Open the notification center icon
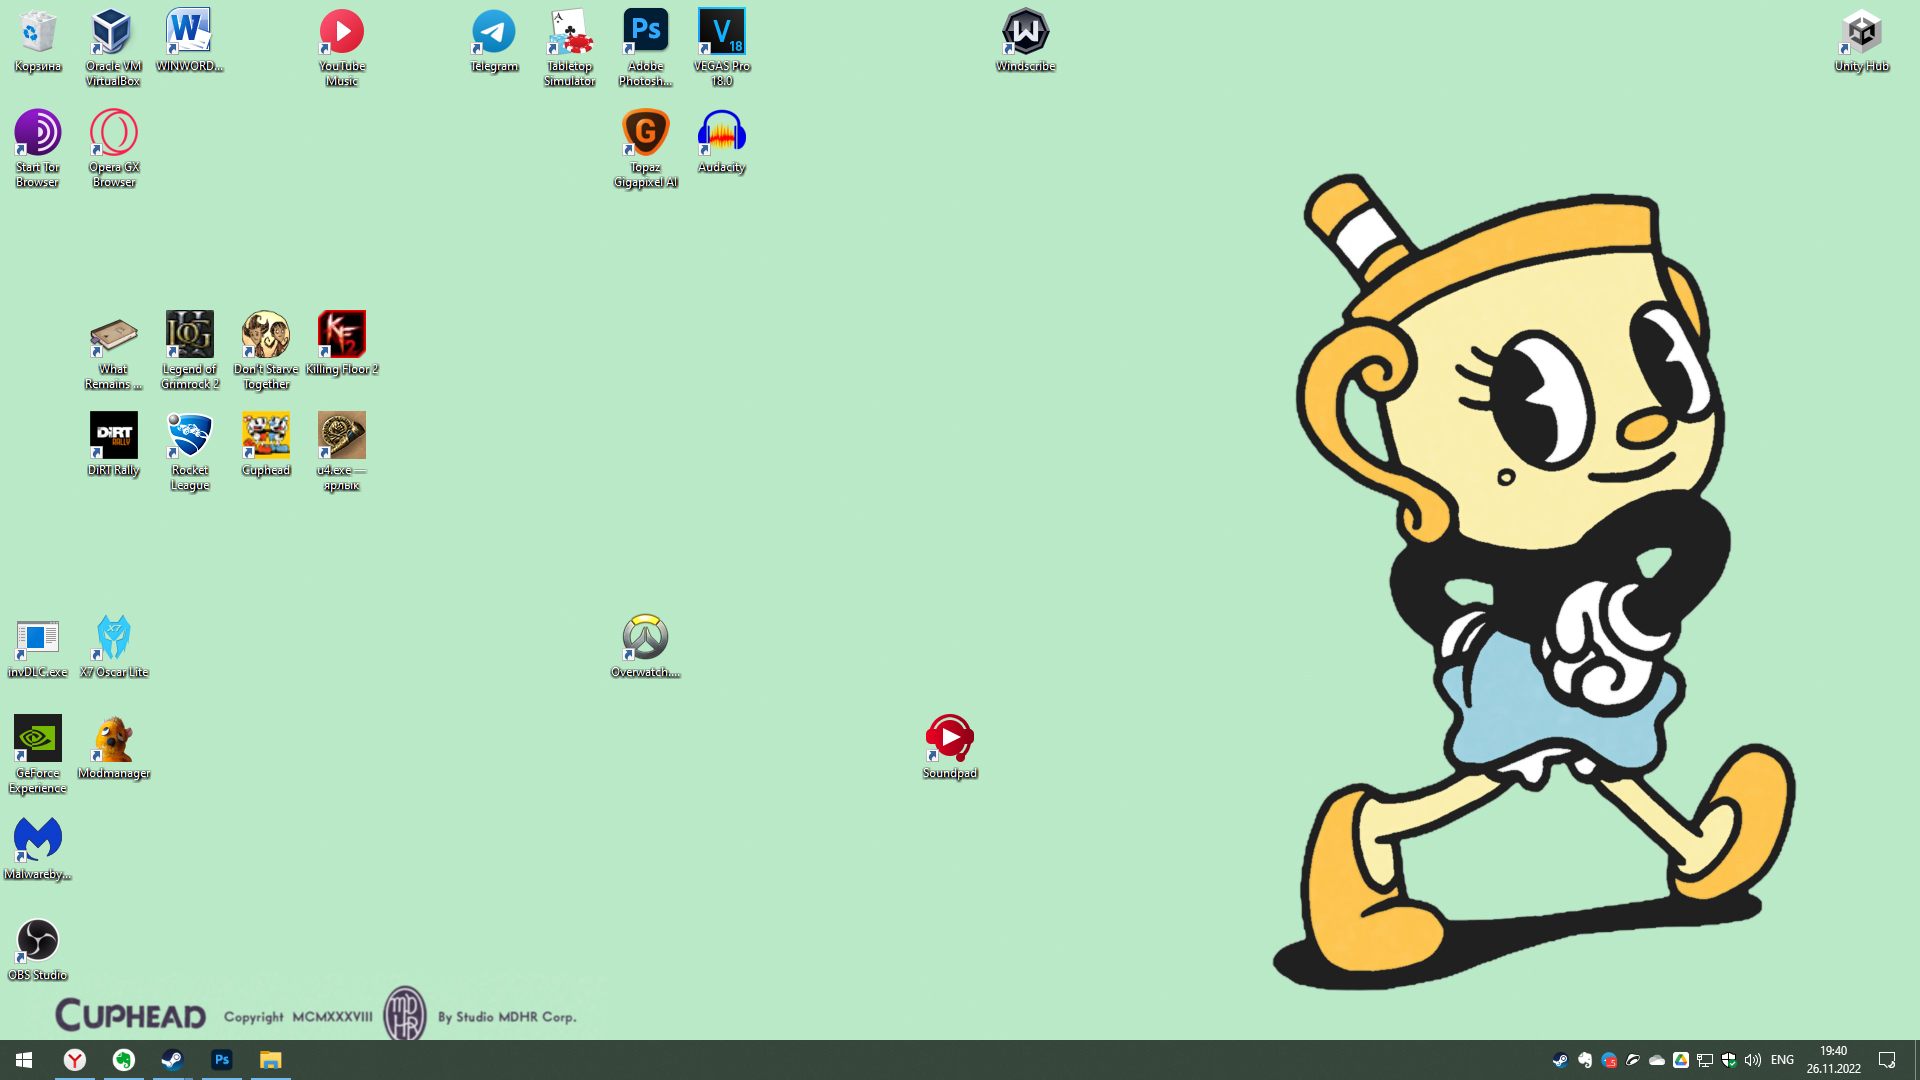1920x1080 pixels. 1887,1060
